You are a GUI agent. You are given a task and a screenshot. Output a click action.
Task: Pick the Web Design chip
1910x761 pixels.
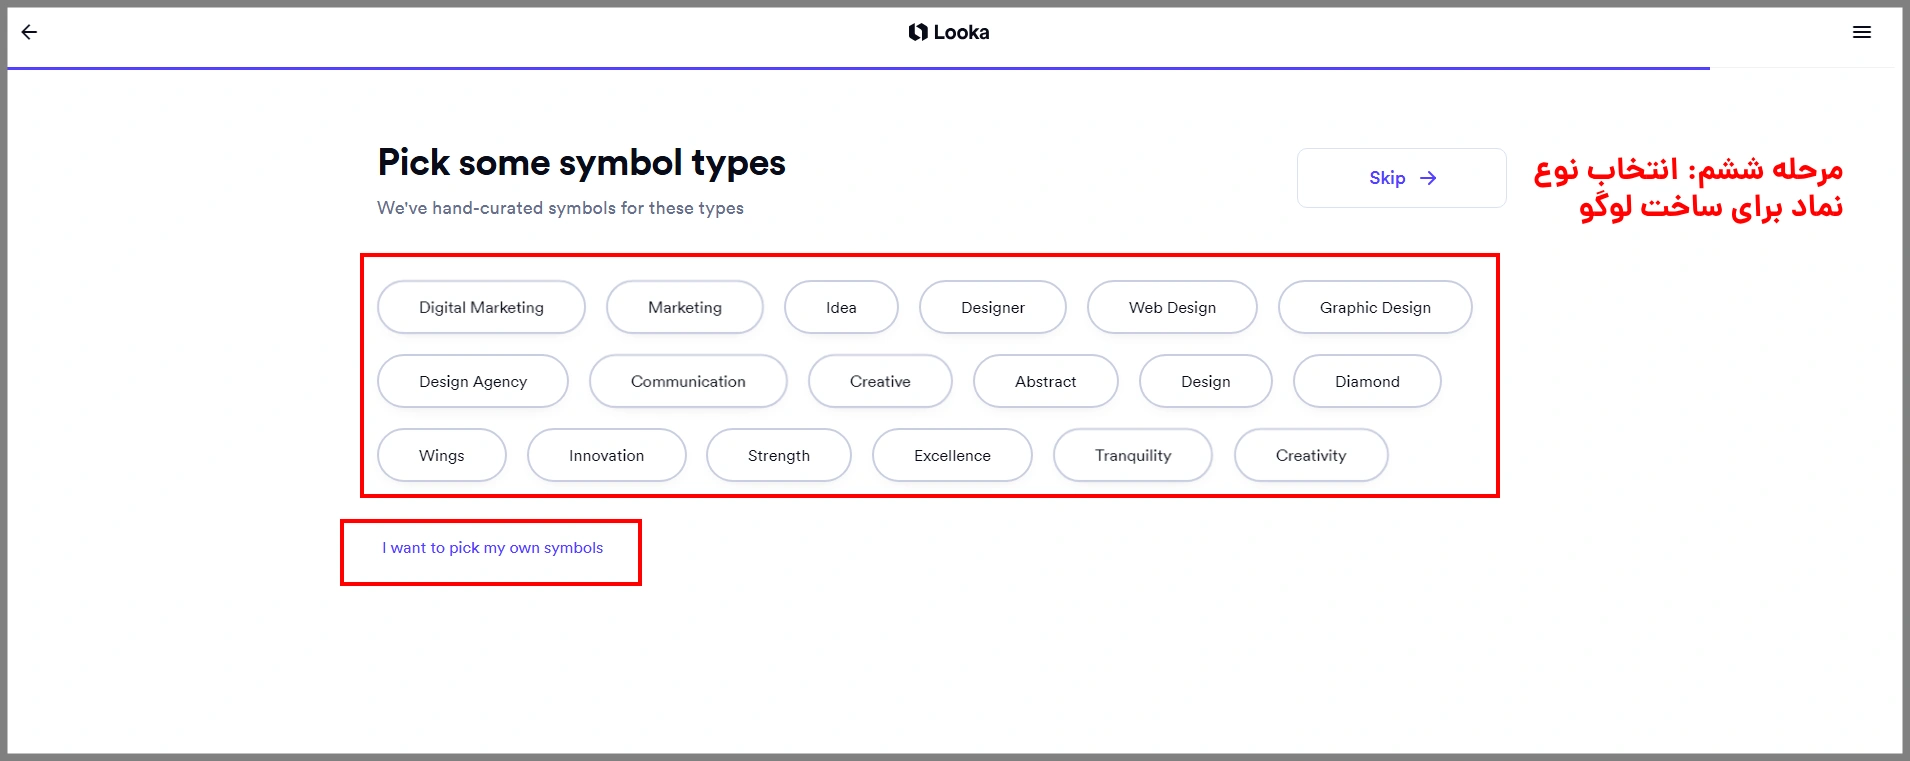pyautogui.click(x=1172, y=307)
